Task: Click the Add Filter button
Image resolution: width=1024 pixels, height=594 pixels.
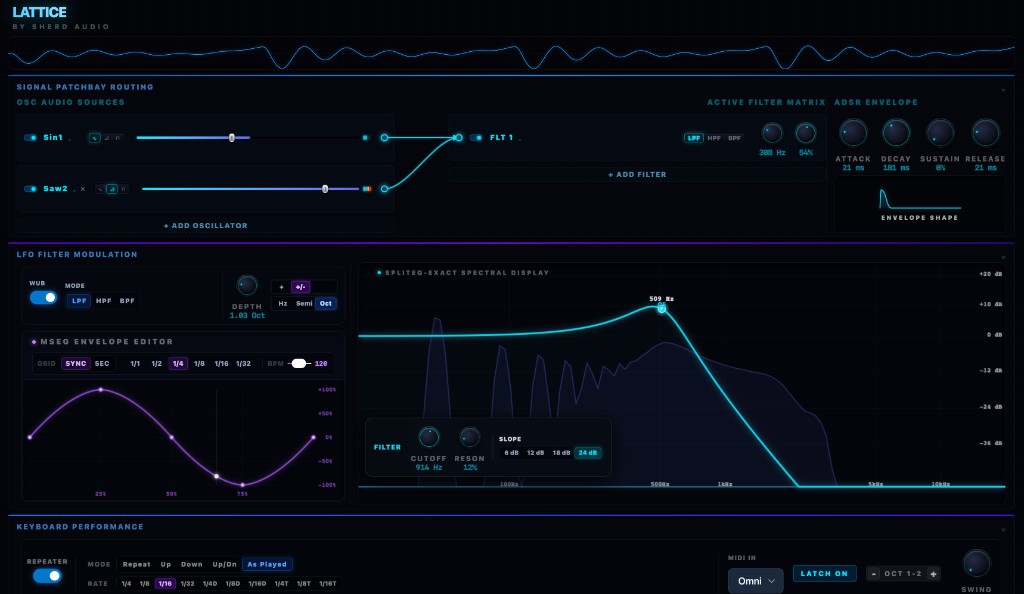Action: point(637,174)
